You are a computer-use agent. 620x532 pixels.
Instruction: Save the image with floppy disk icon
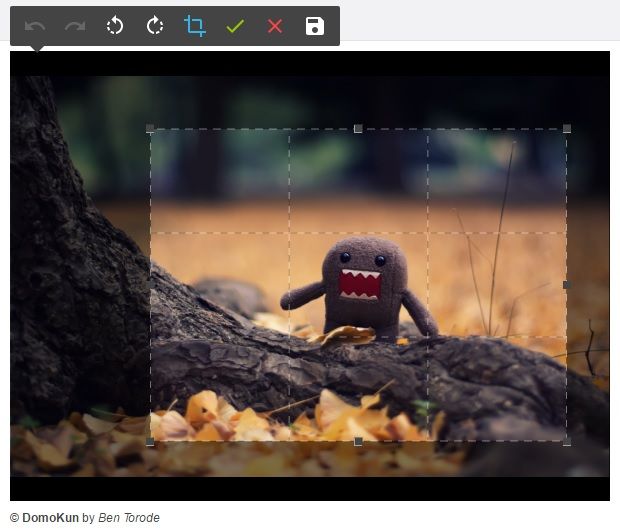[x=315, y=26]
